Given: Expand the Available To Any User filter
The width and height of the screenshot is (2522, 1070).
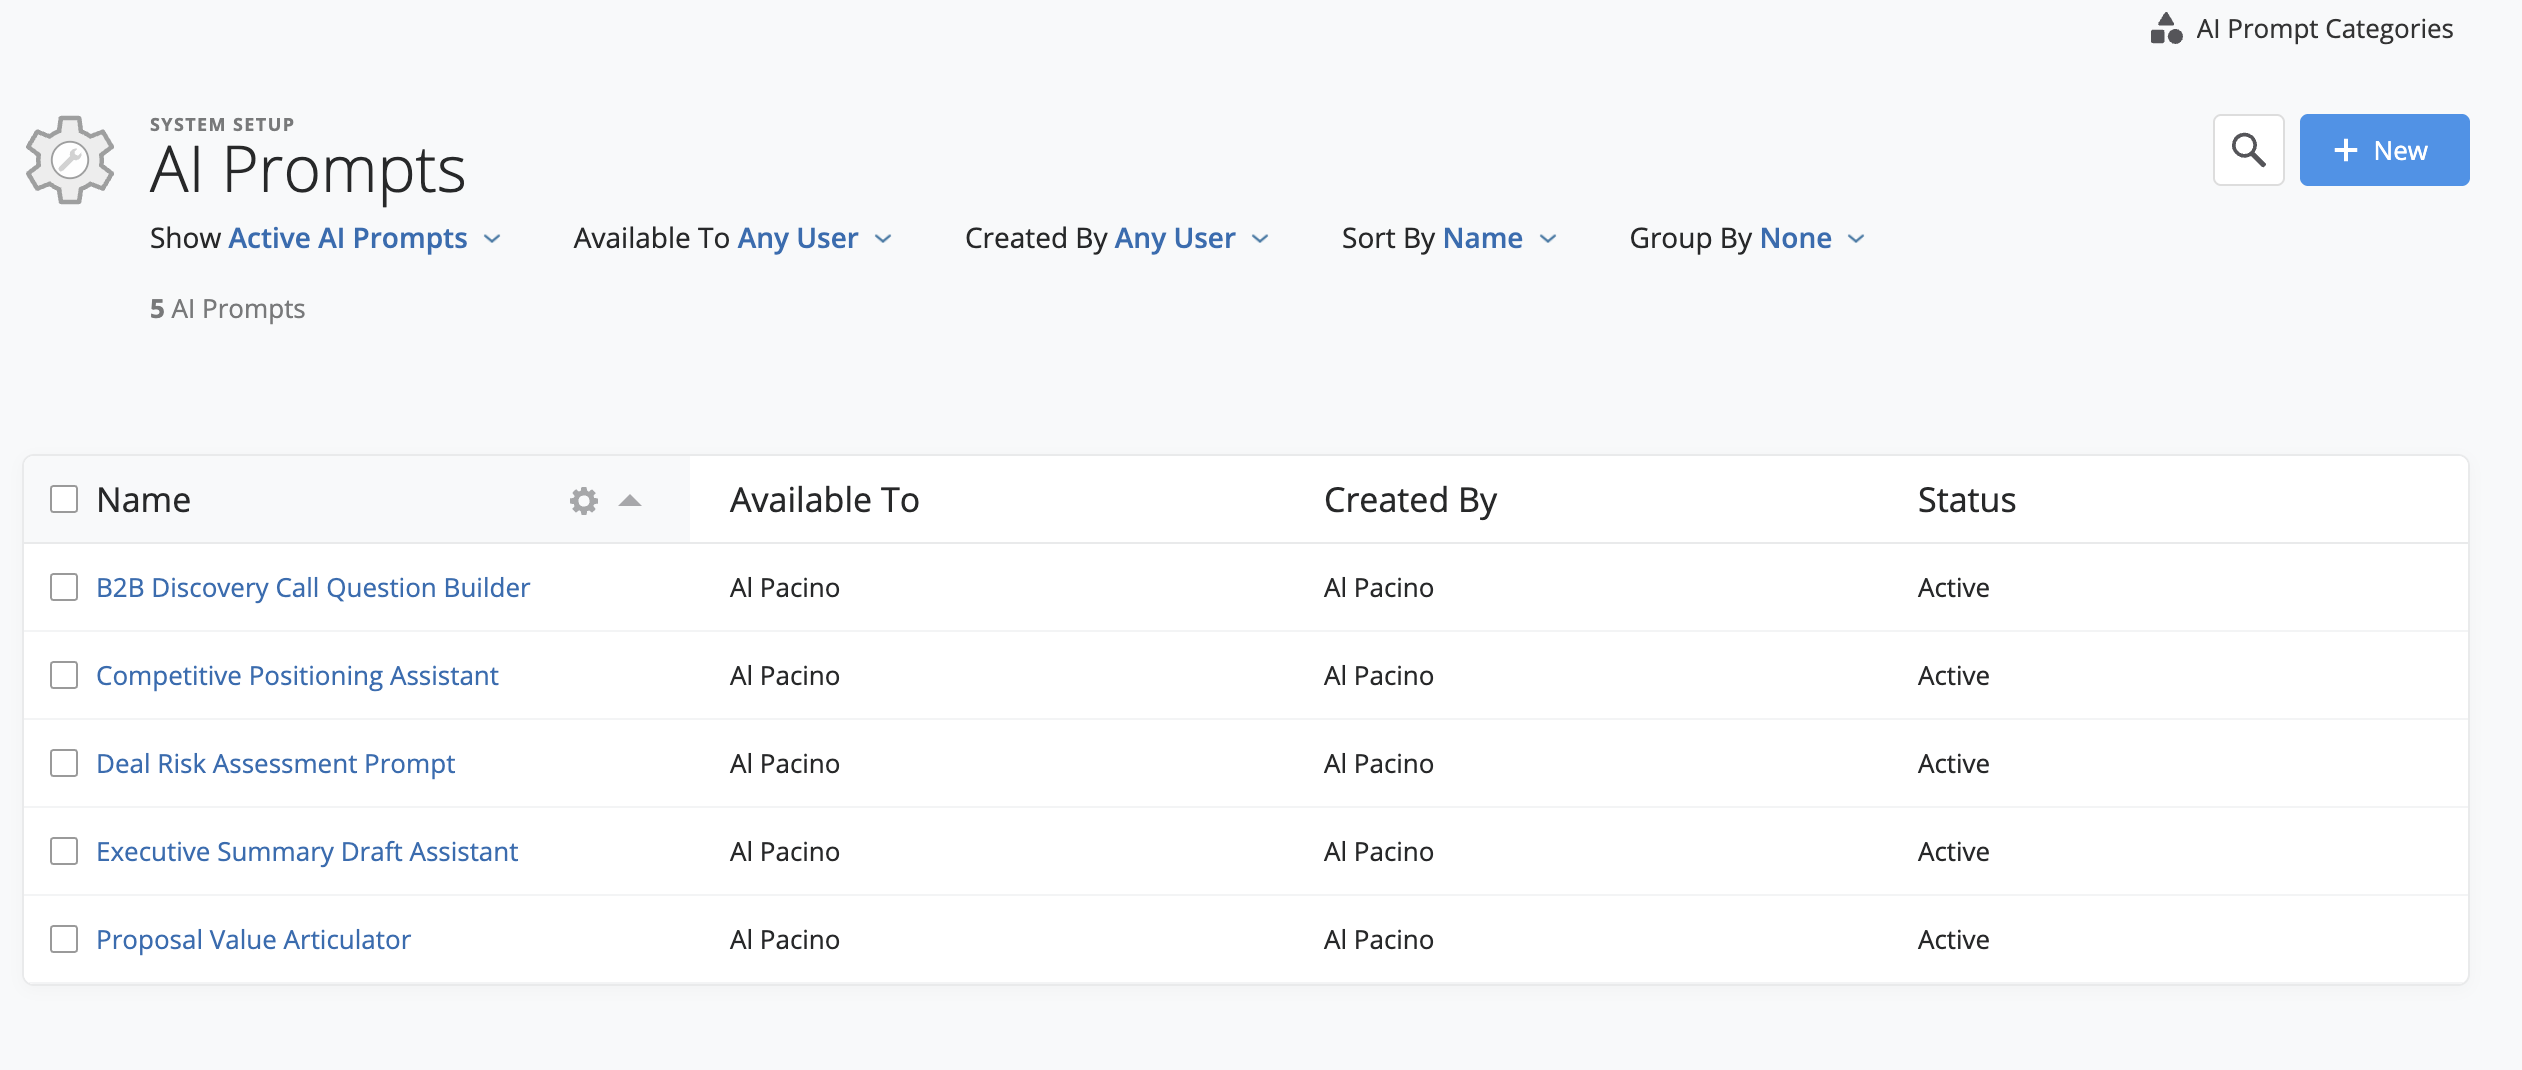Looking at the screenshot, I should (797, 238).
